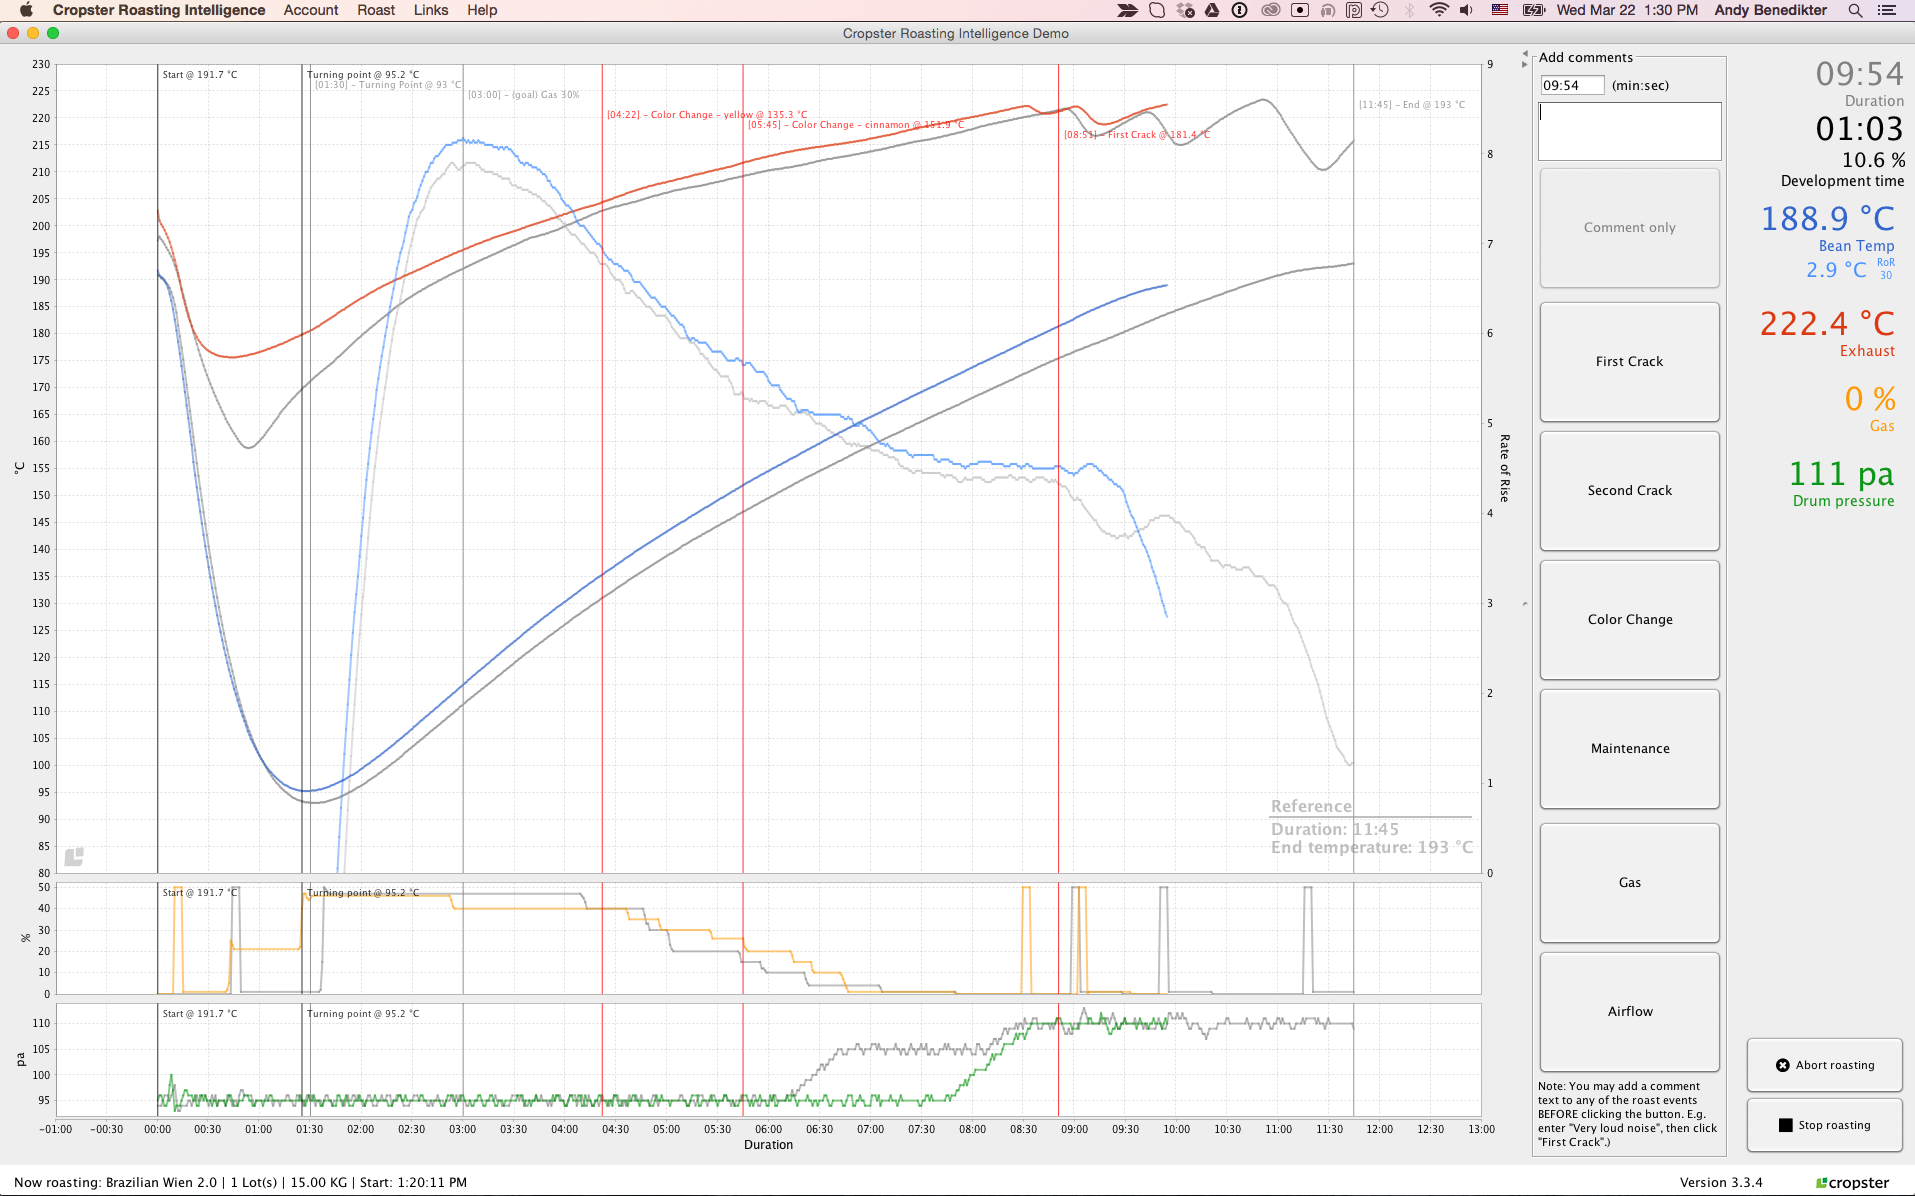This screenshot has width=1915, height=1196.
Task: Open the Time Machine menu bar icon
Action: (1380, 10)
